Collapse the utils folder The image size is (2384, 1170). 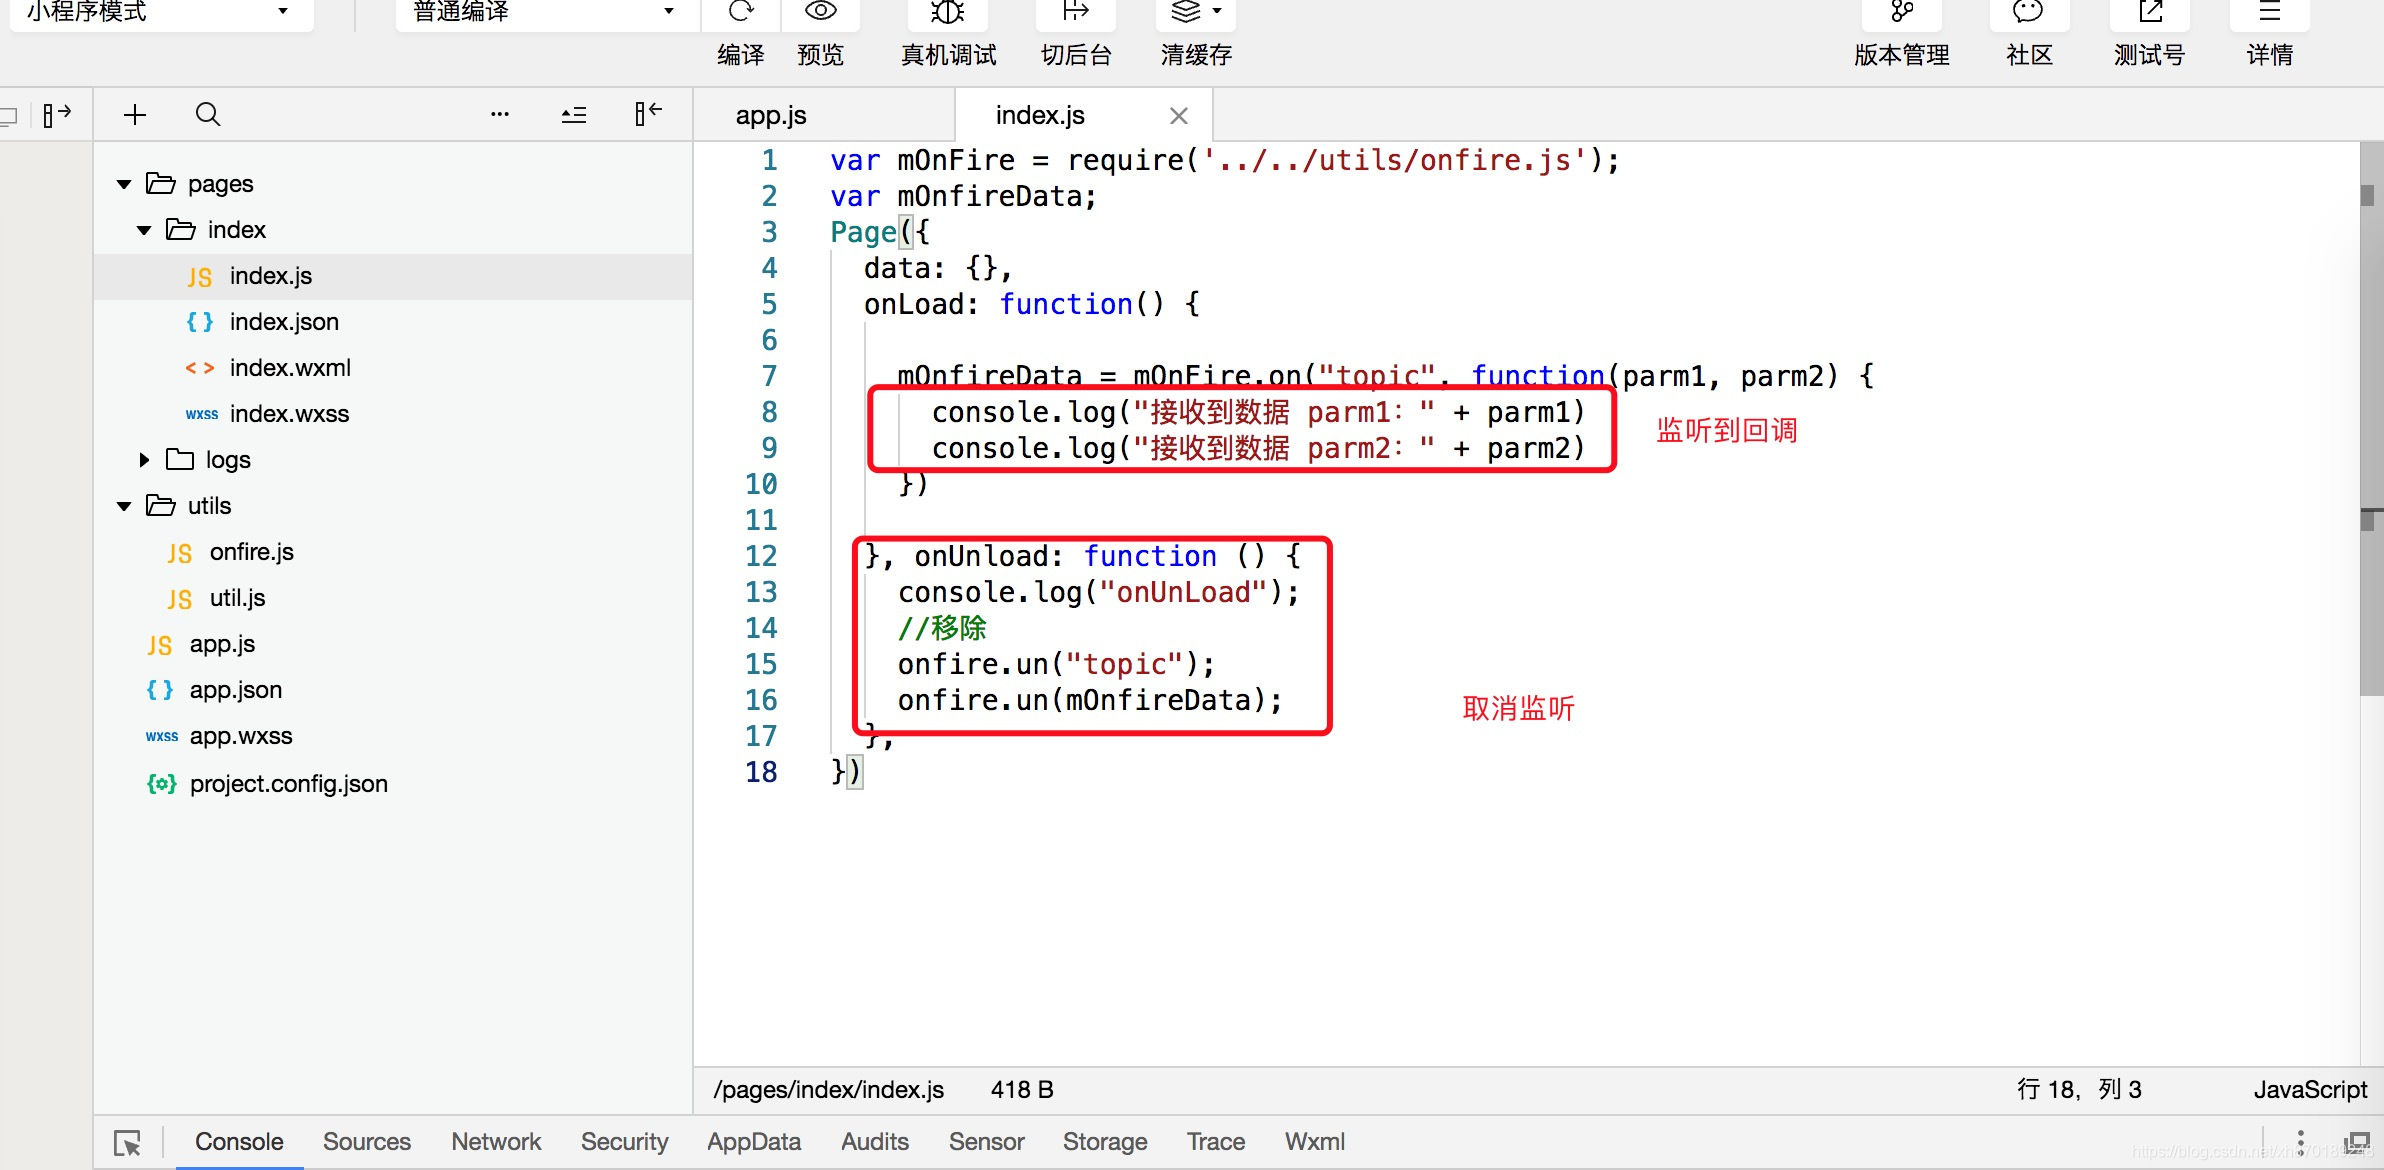(124, 506)
